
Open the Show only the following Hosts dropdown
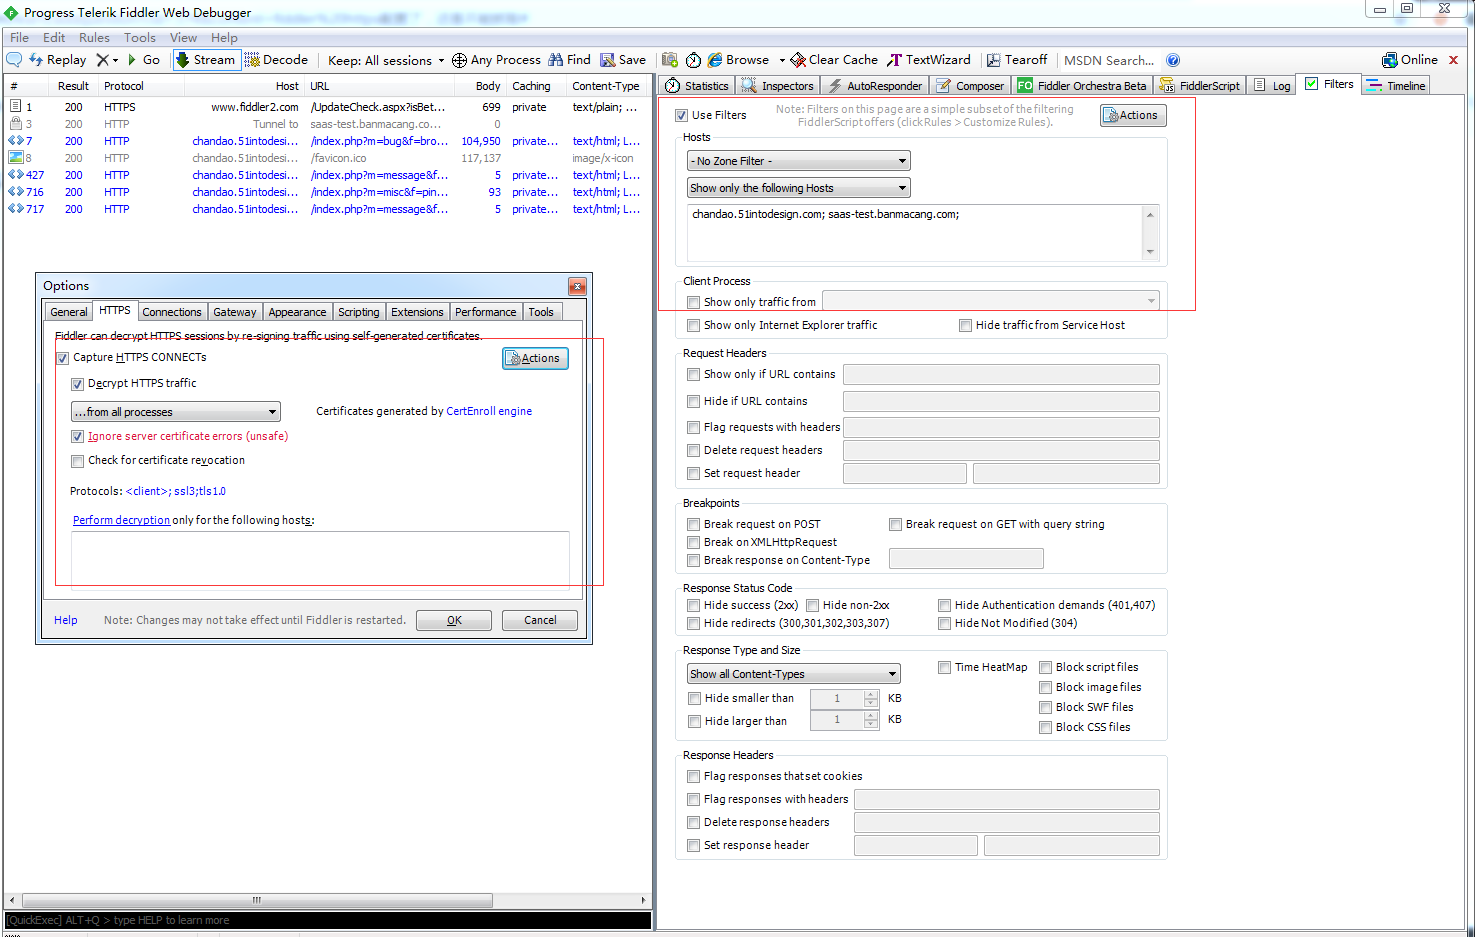pyautogui.click(x=799, y=188)
